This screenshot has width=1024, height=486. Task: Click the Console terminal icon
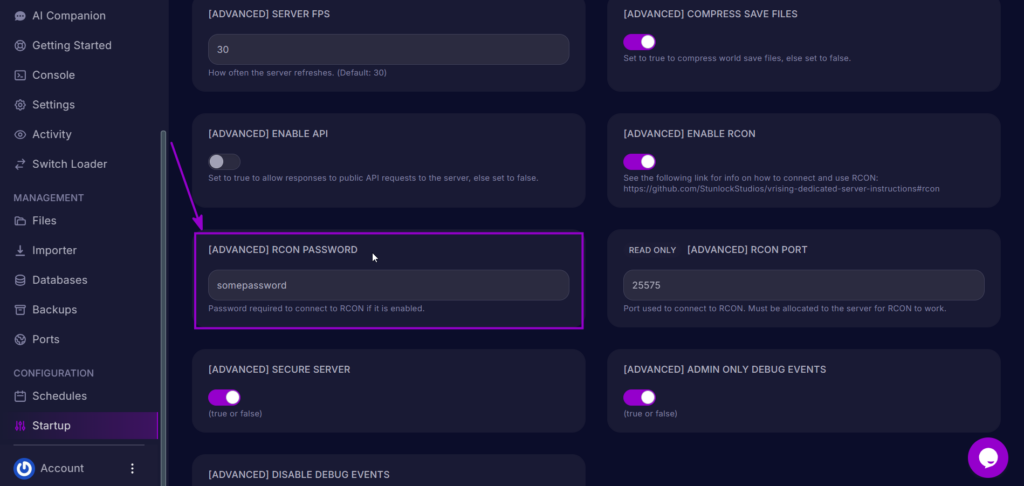20,75
